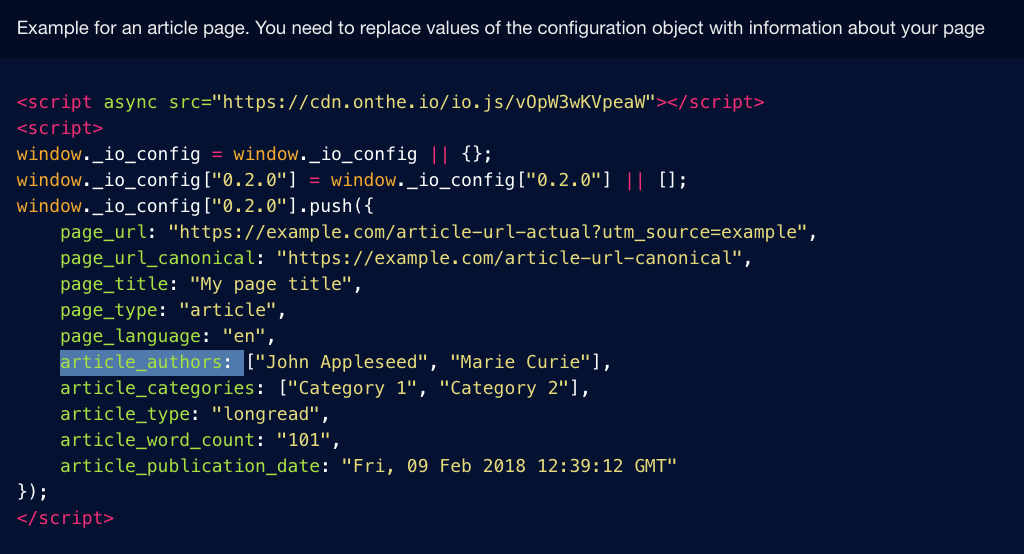Click the canonical article URL string
This screenshot has height=554, width=1024.
[x=509, y=258]
